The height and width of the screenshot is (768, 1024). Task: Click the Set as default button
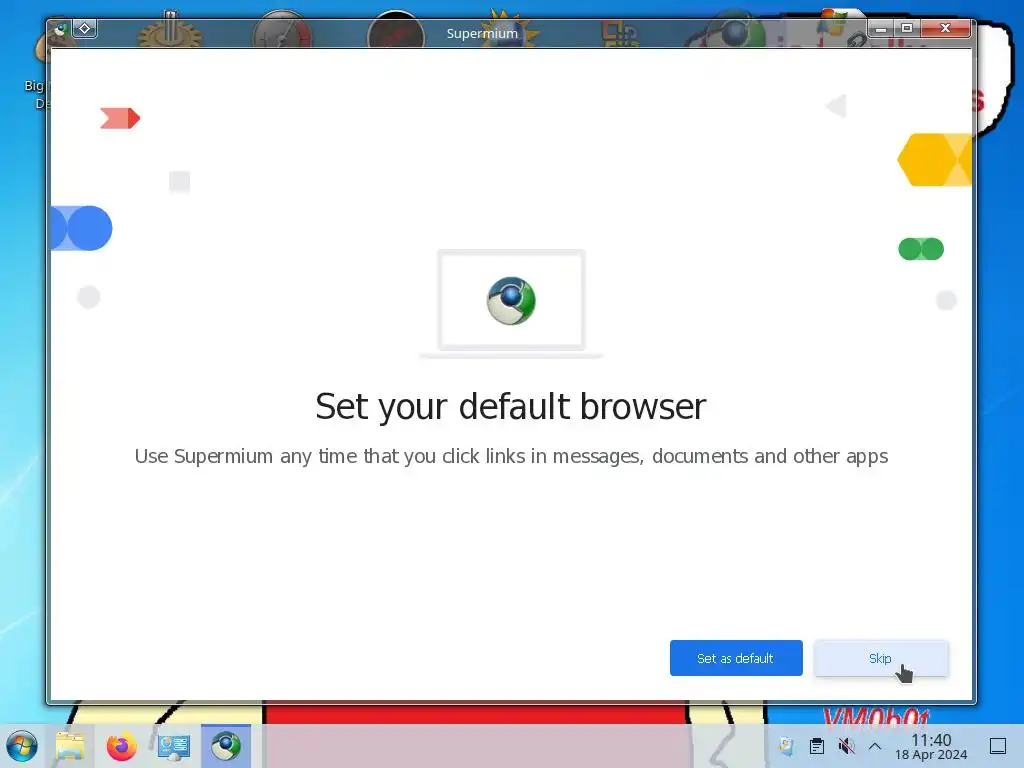point(736,658)
